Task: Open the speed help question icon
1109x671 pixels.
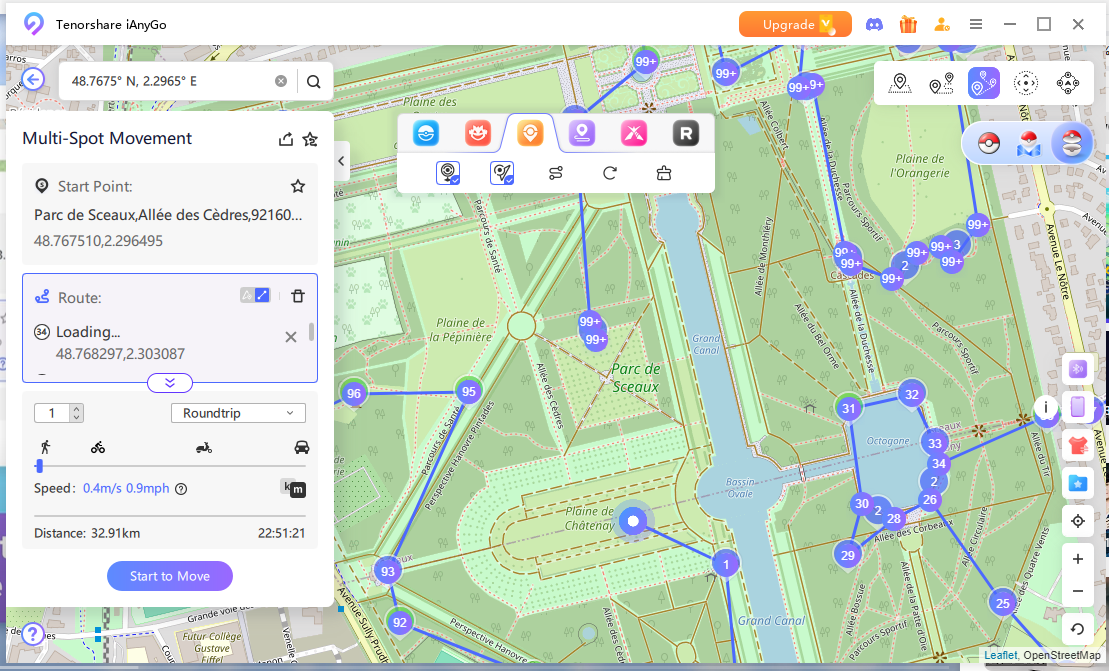Action: coord(181,489)
